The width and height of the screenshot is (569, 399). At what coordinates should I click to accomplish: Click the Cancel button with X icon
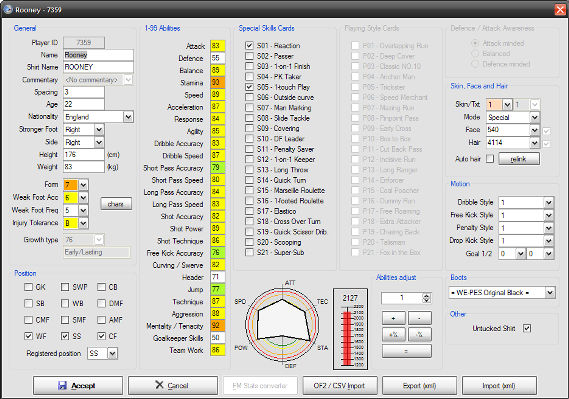(x=173, y=385)
